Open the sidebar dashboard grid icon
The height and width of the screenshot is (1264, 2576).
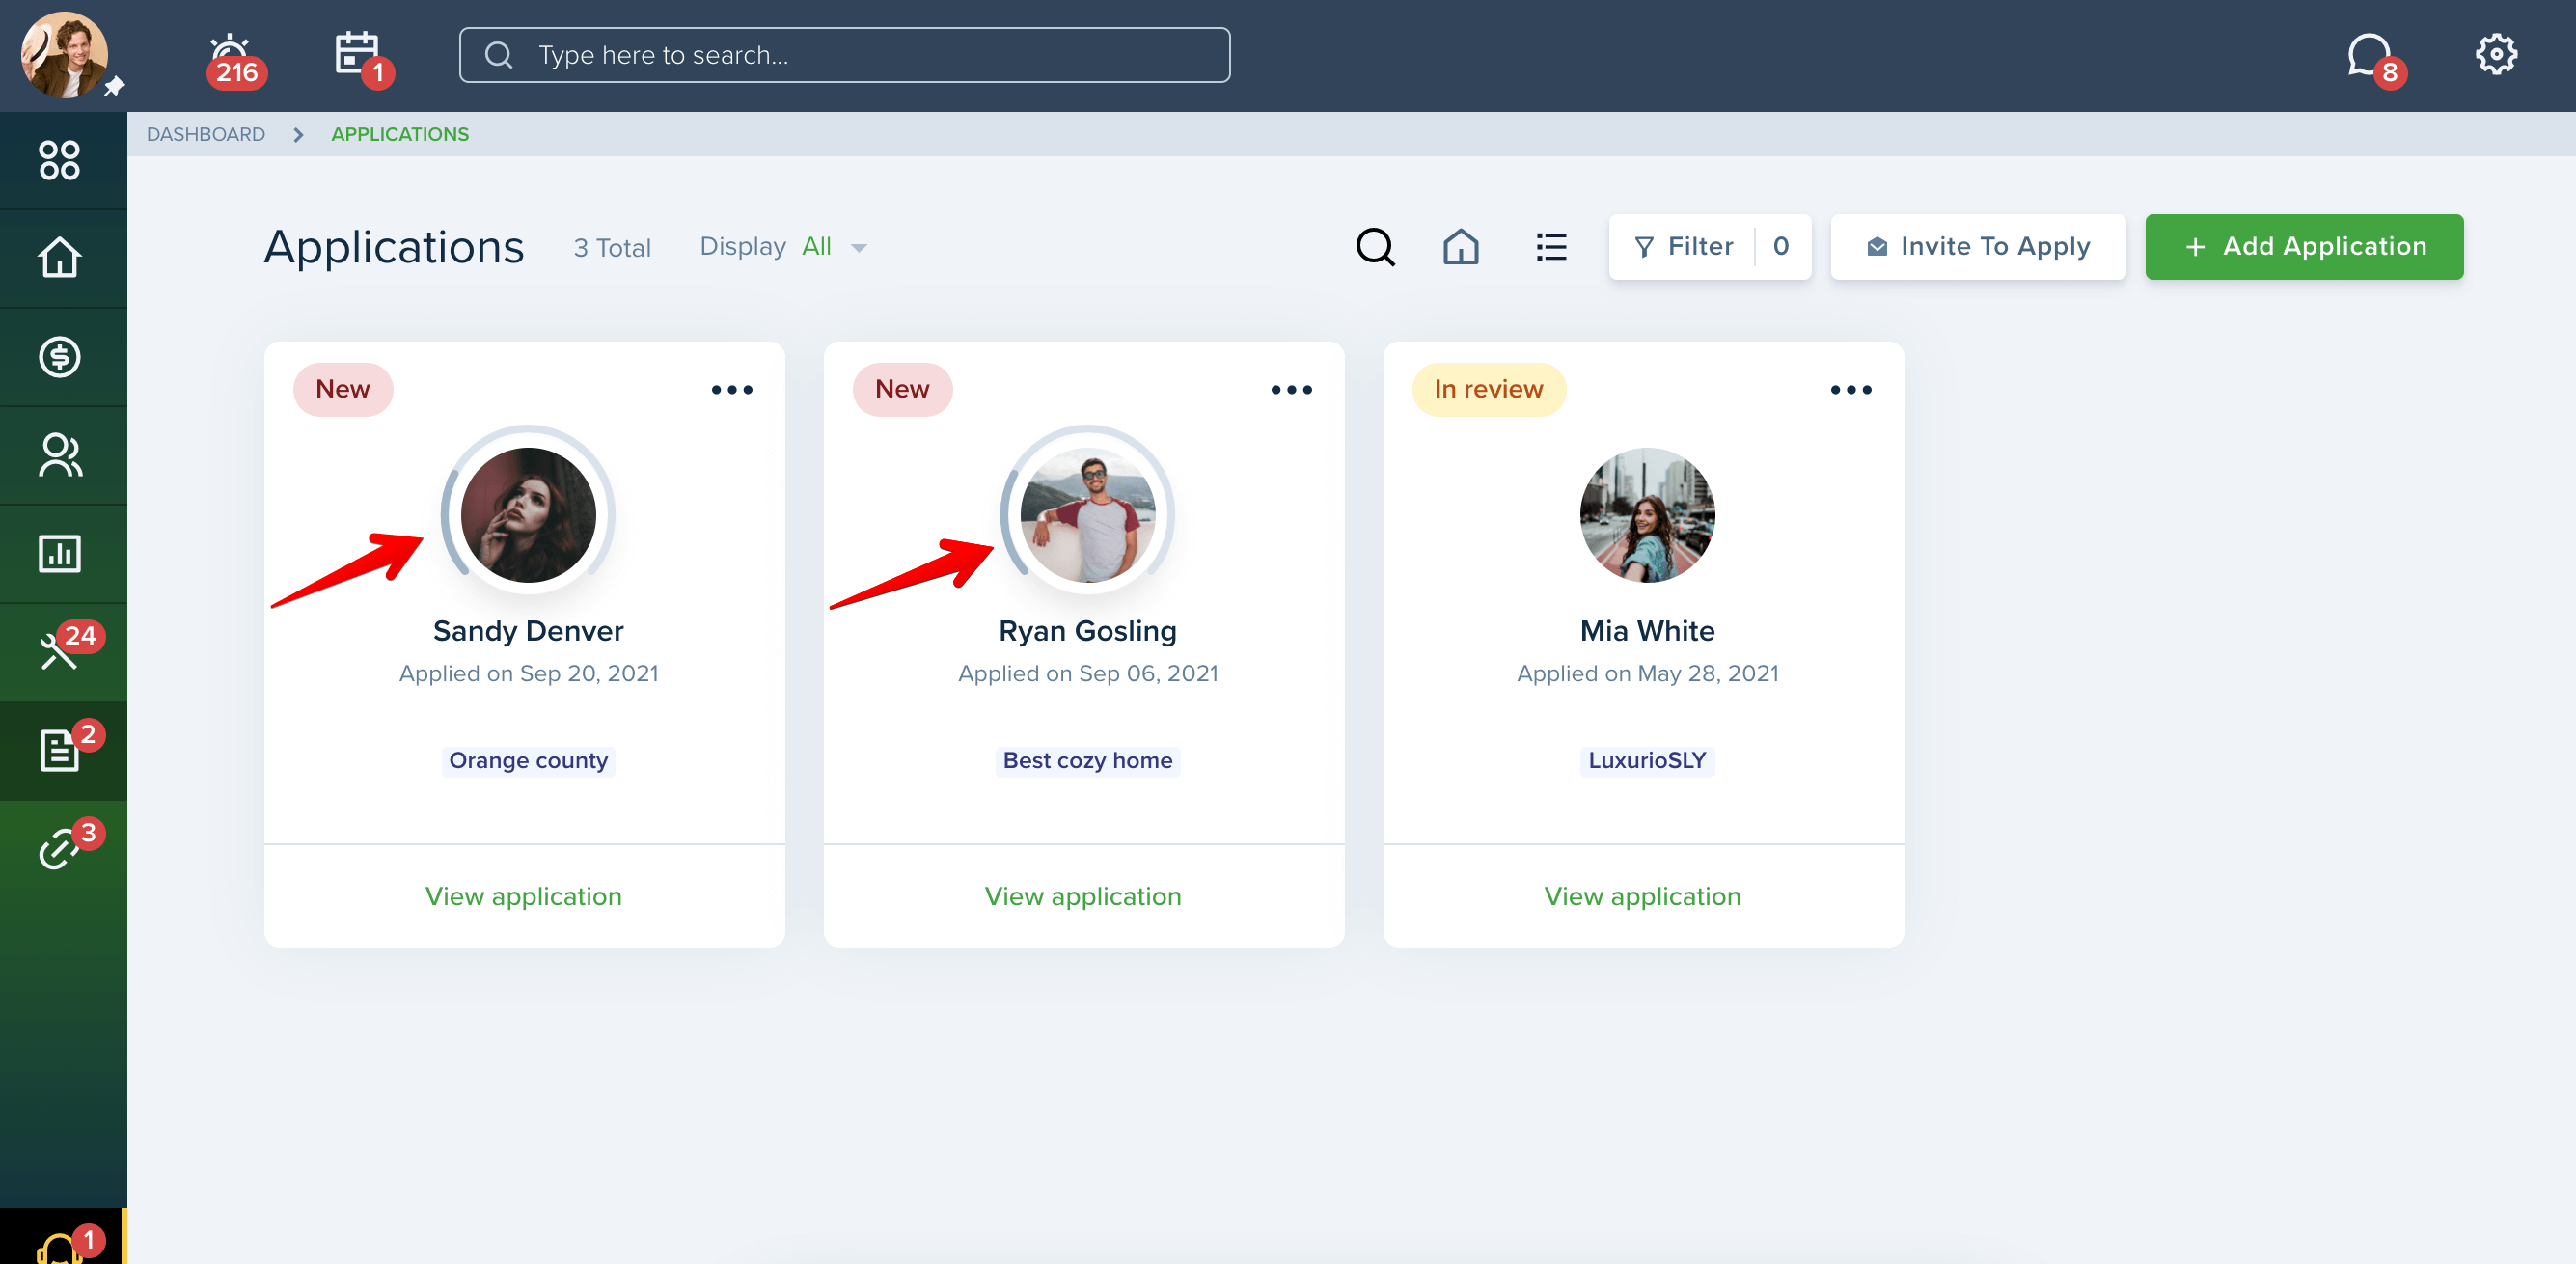coord(60,160)
